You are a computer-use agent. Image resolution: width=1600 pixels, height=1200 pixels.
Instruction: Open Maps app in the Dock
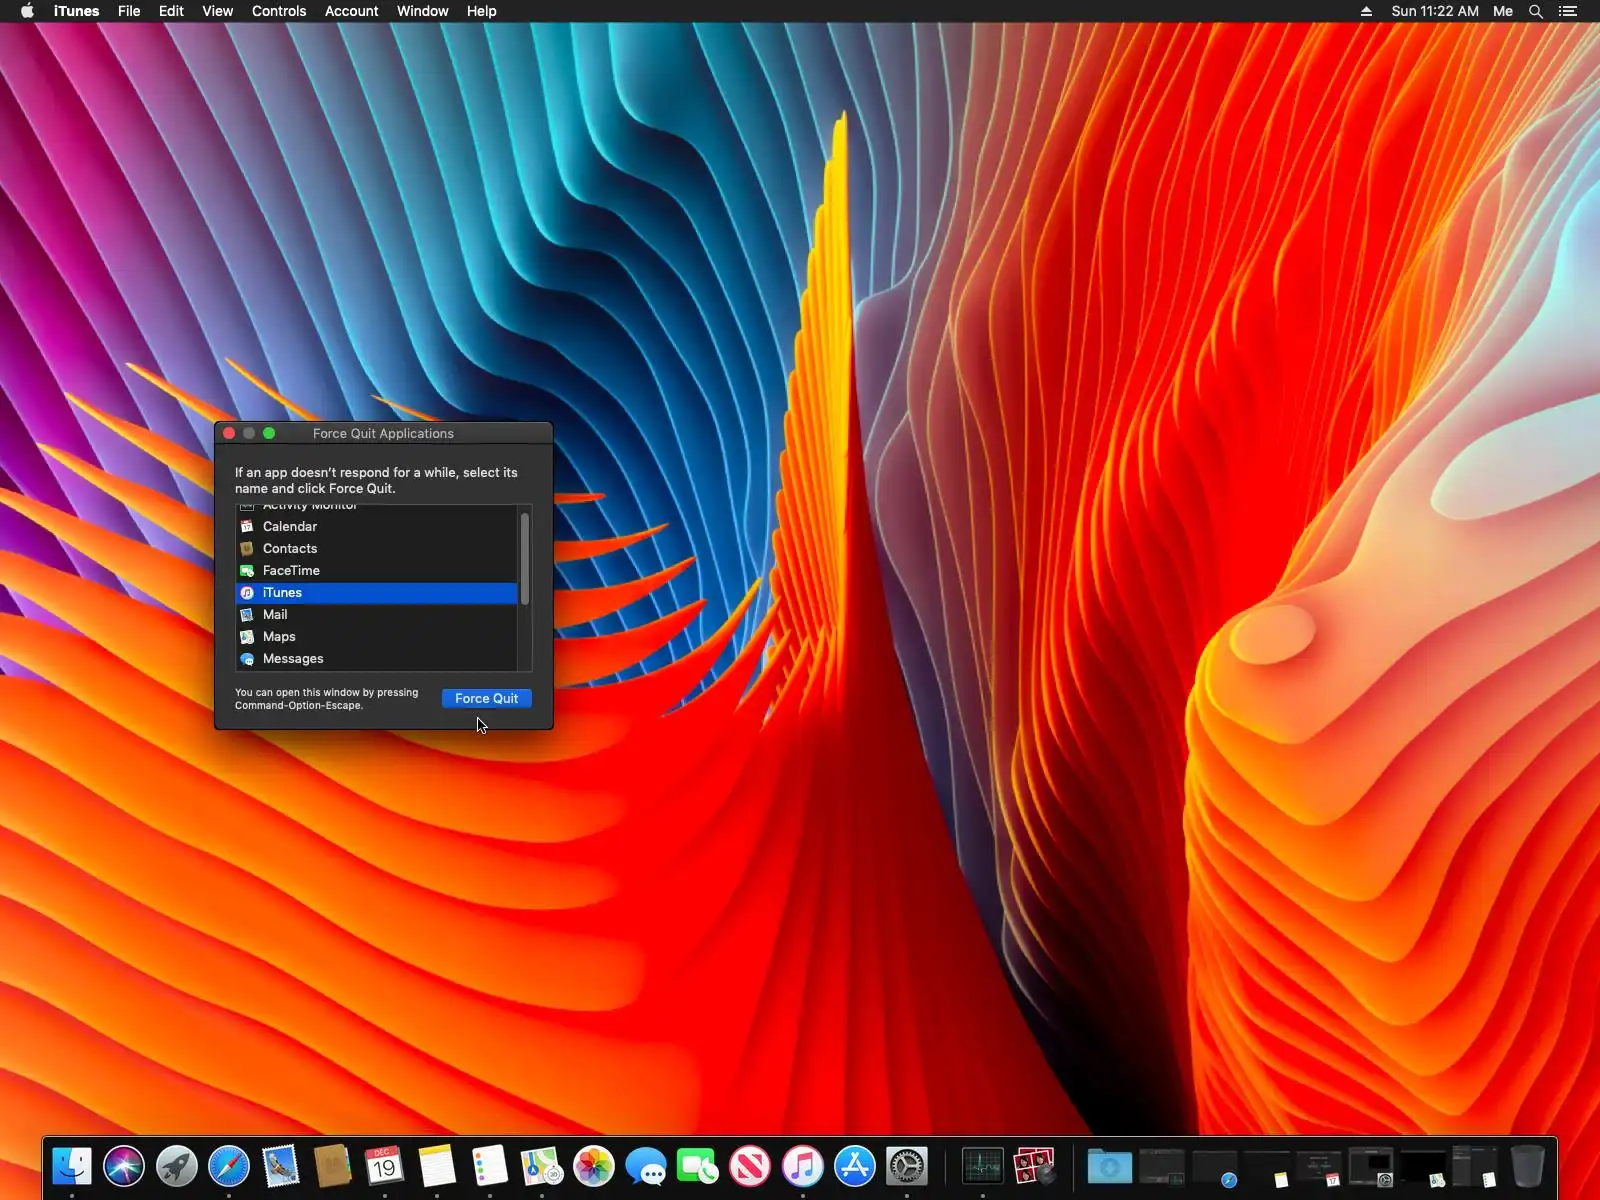pos(541,1166)
